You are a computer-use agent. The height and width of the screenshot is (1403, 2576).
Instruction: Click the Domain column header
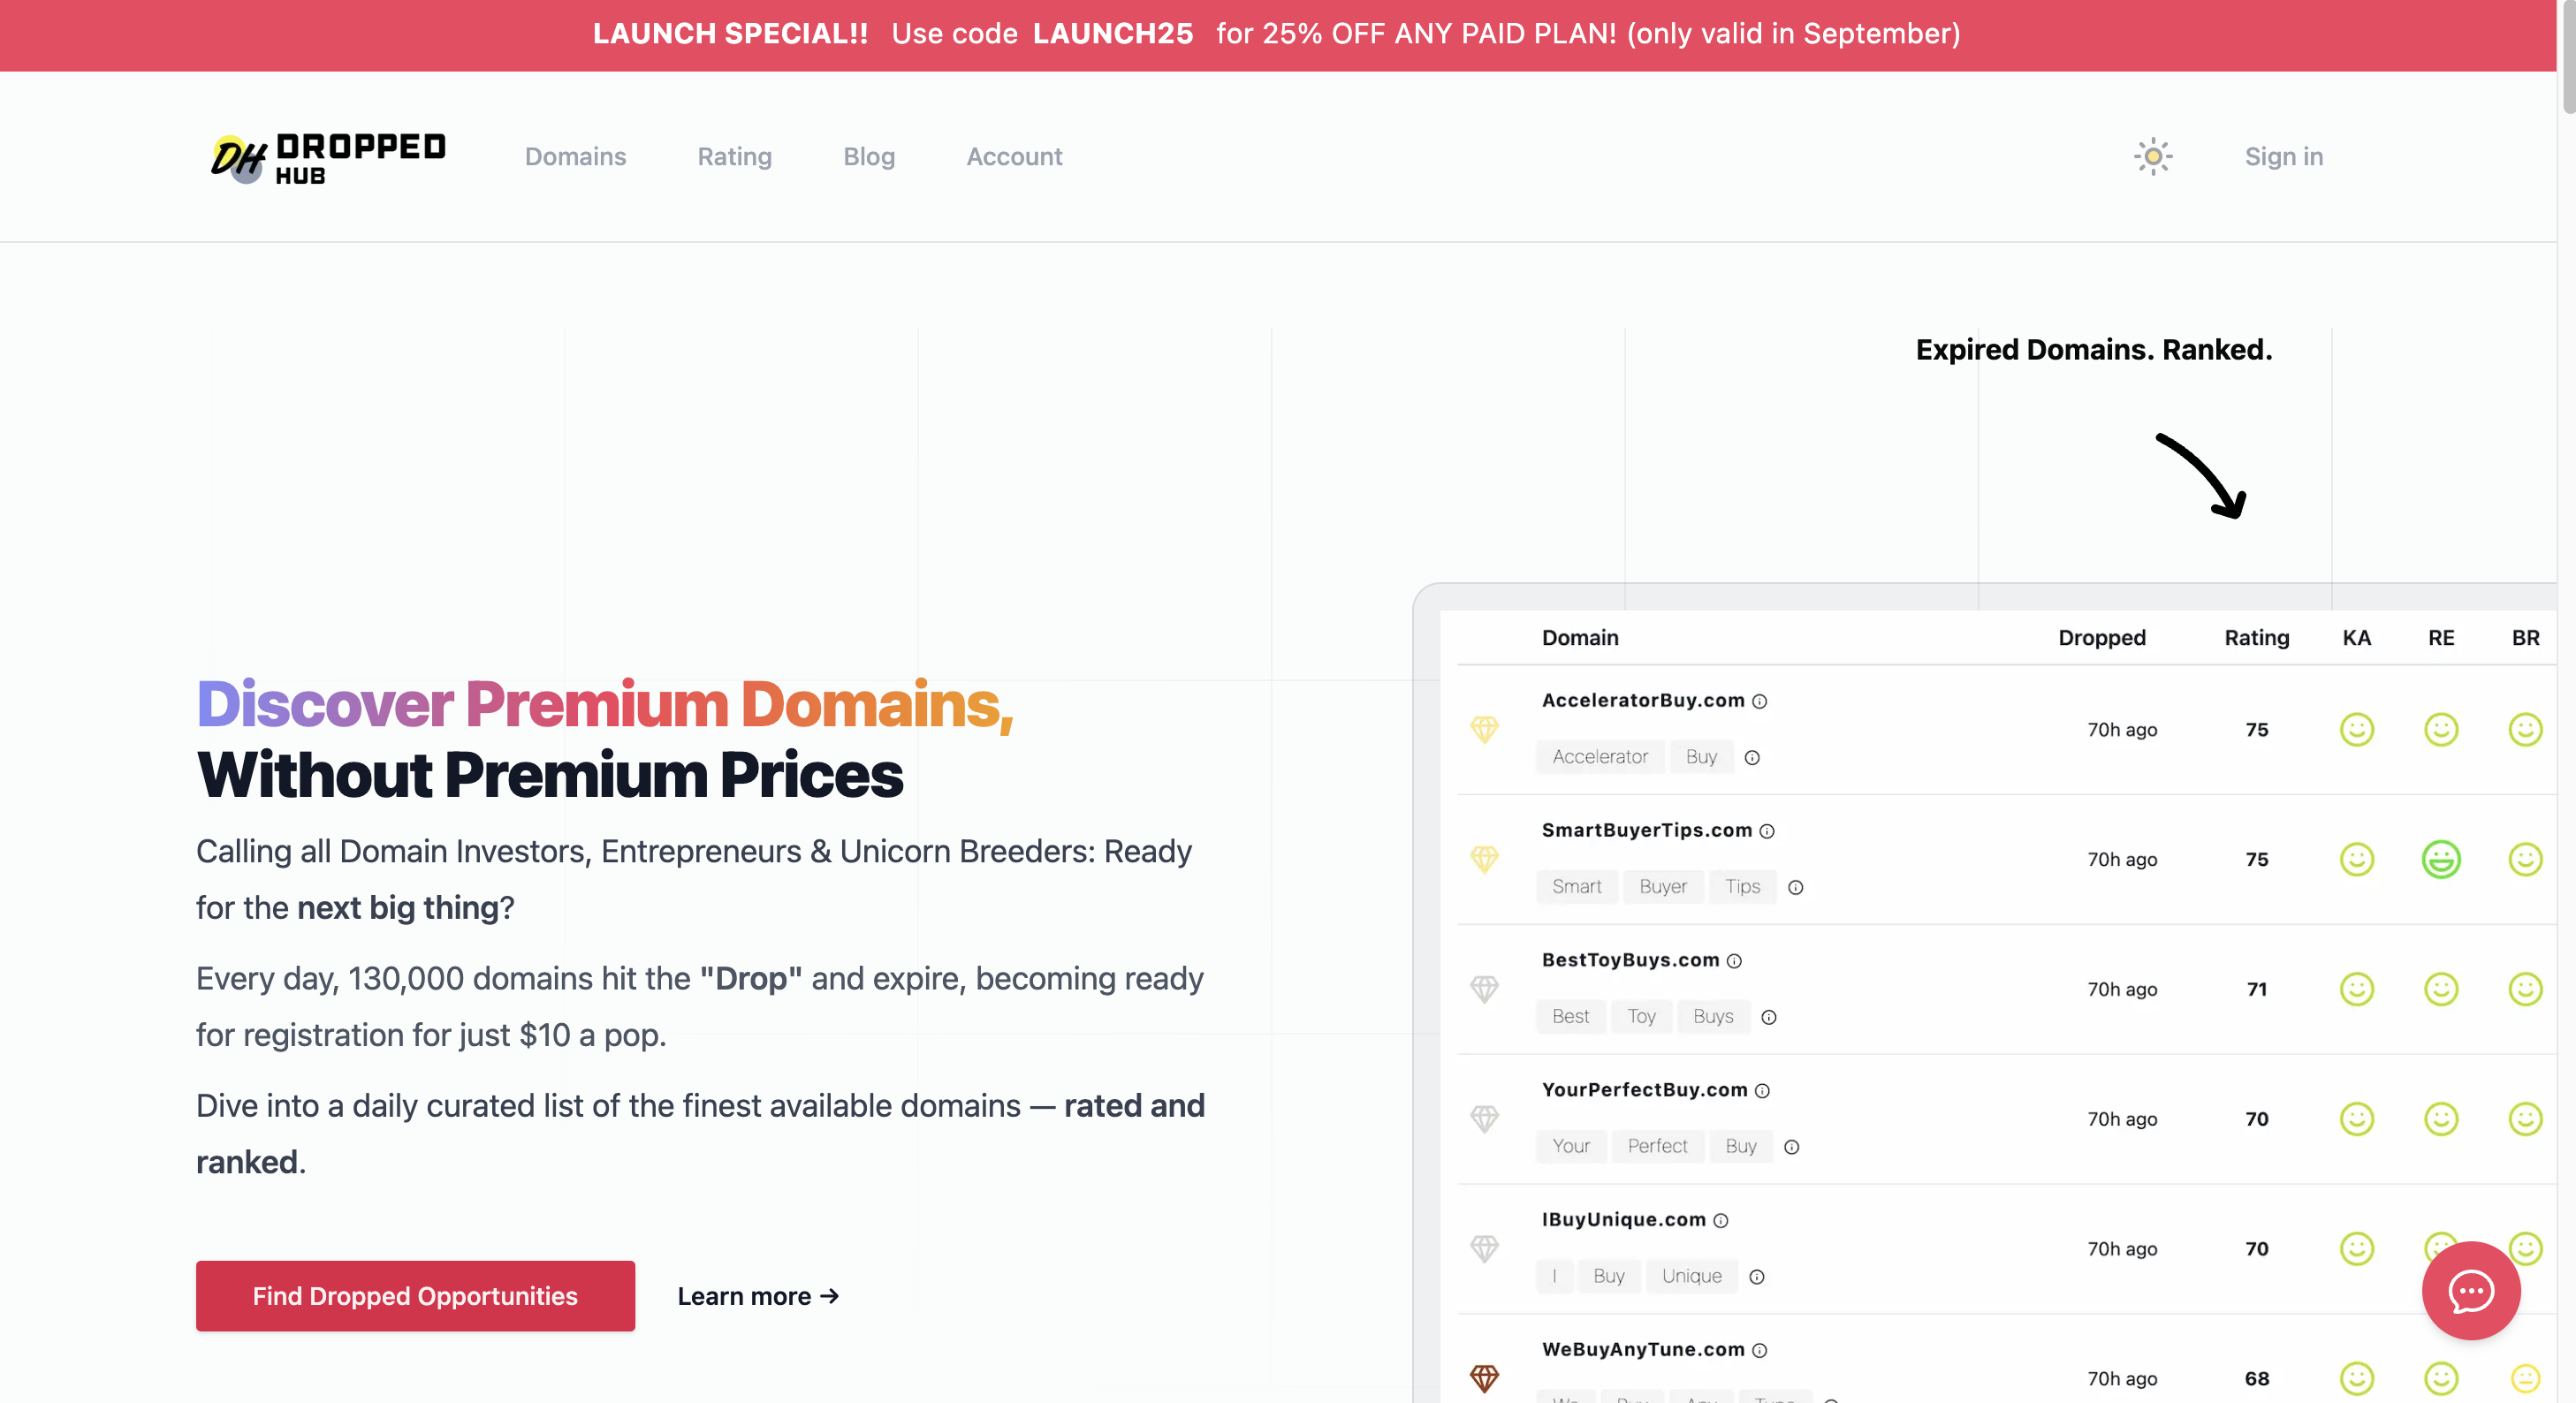1580,638
